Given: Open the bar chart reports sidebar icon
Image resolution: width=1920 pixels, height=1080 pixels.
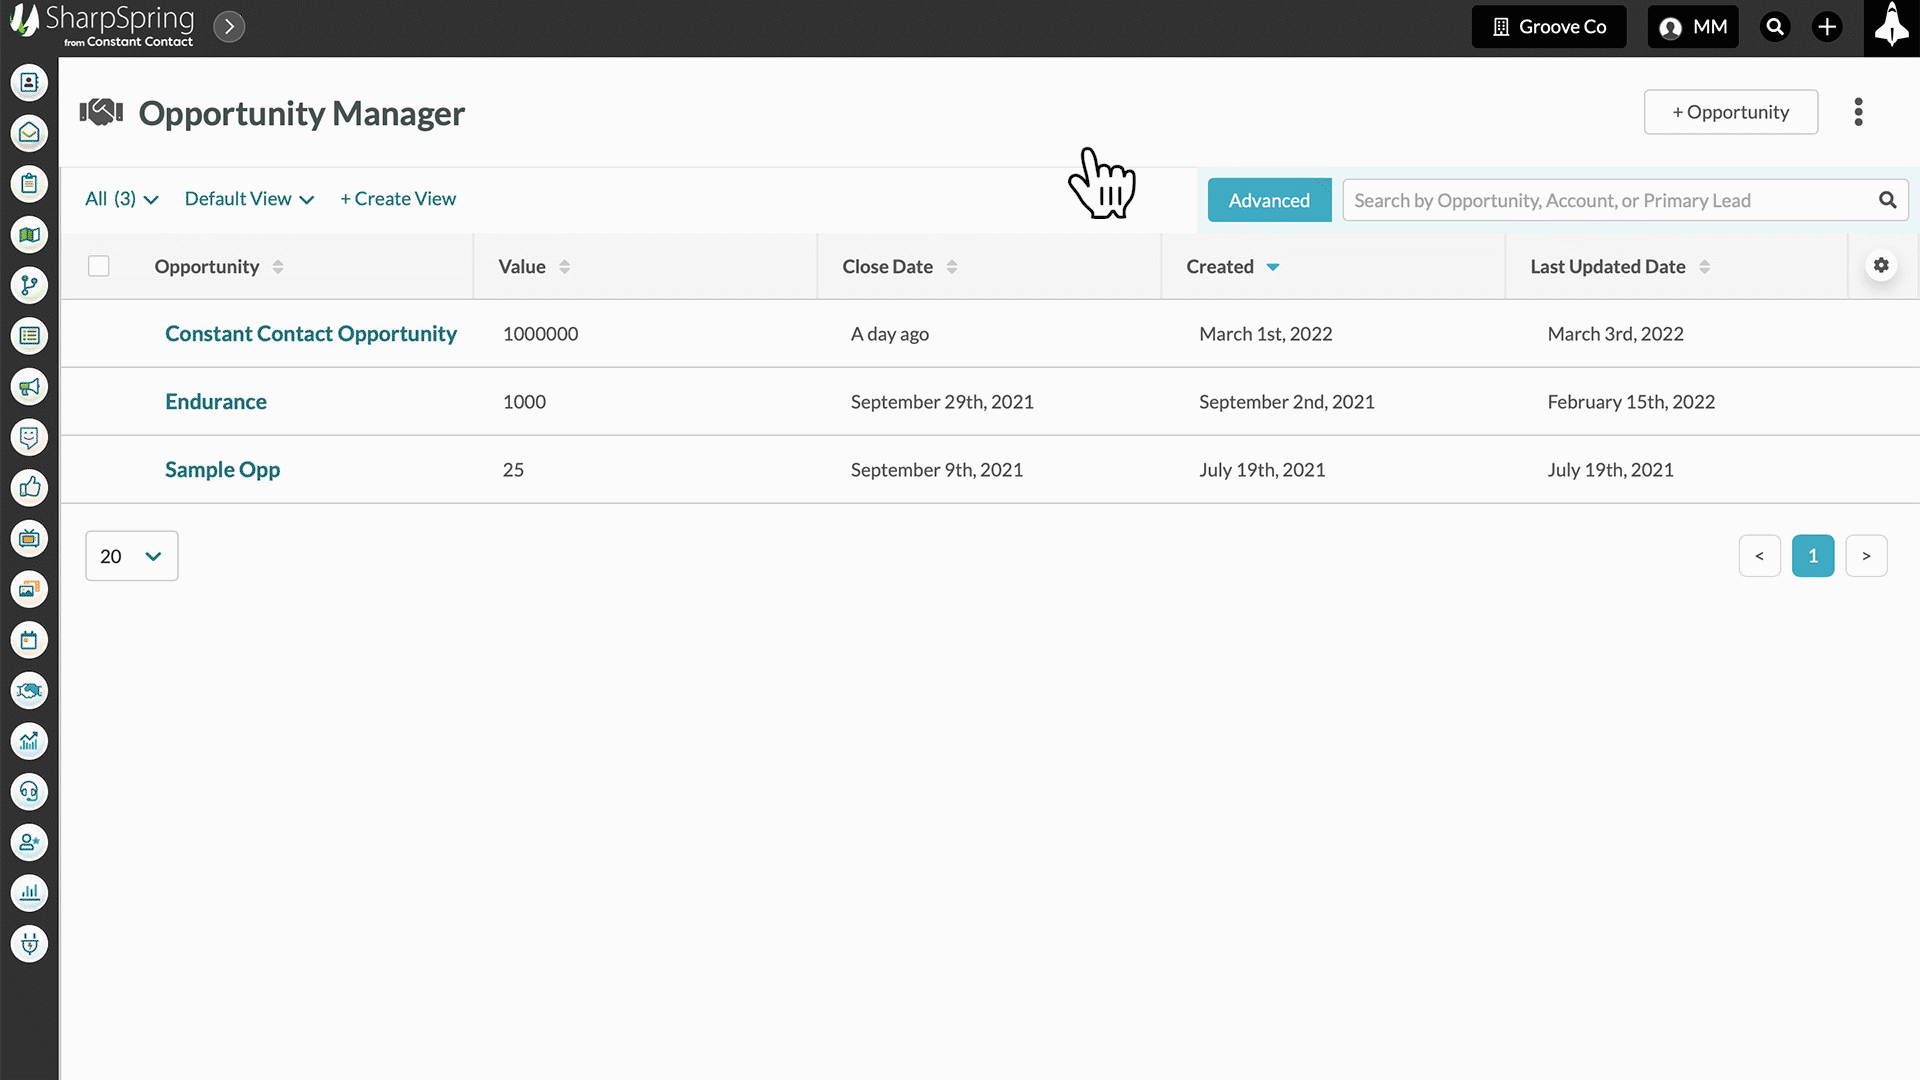Looking at the screenshot, I should (x=29, y=893).
